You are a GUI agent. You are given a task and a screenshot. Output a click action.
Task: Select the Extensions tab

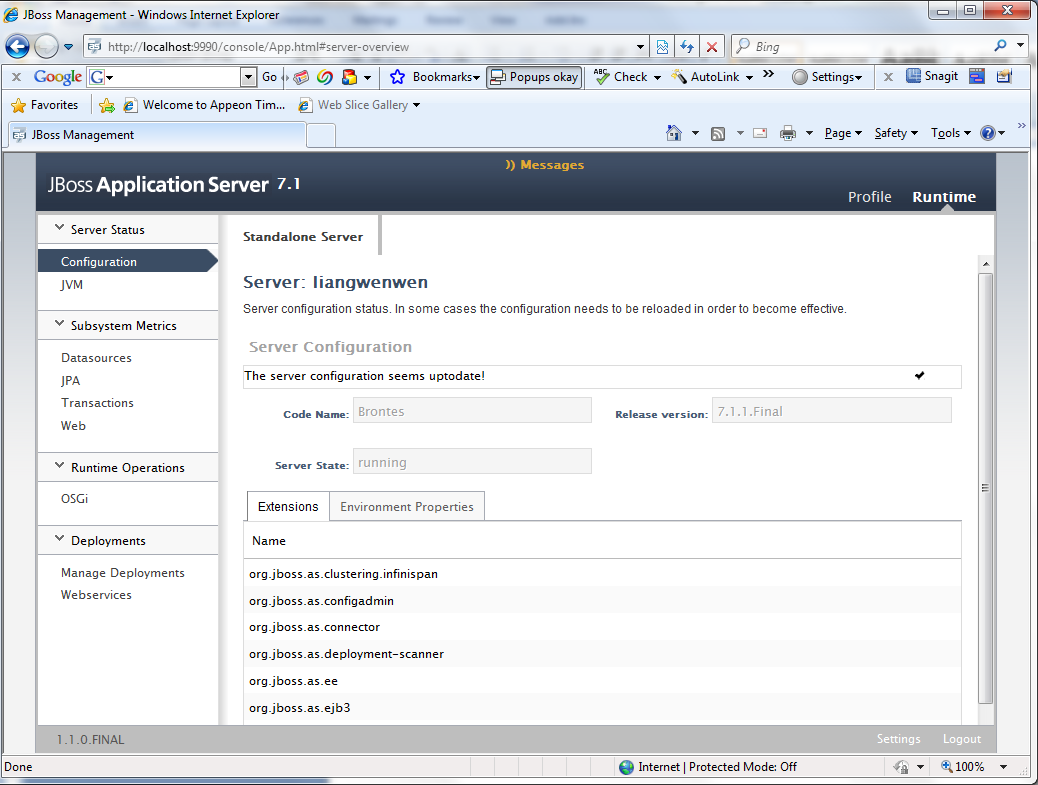pos(288,506)
